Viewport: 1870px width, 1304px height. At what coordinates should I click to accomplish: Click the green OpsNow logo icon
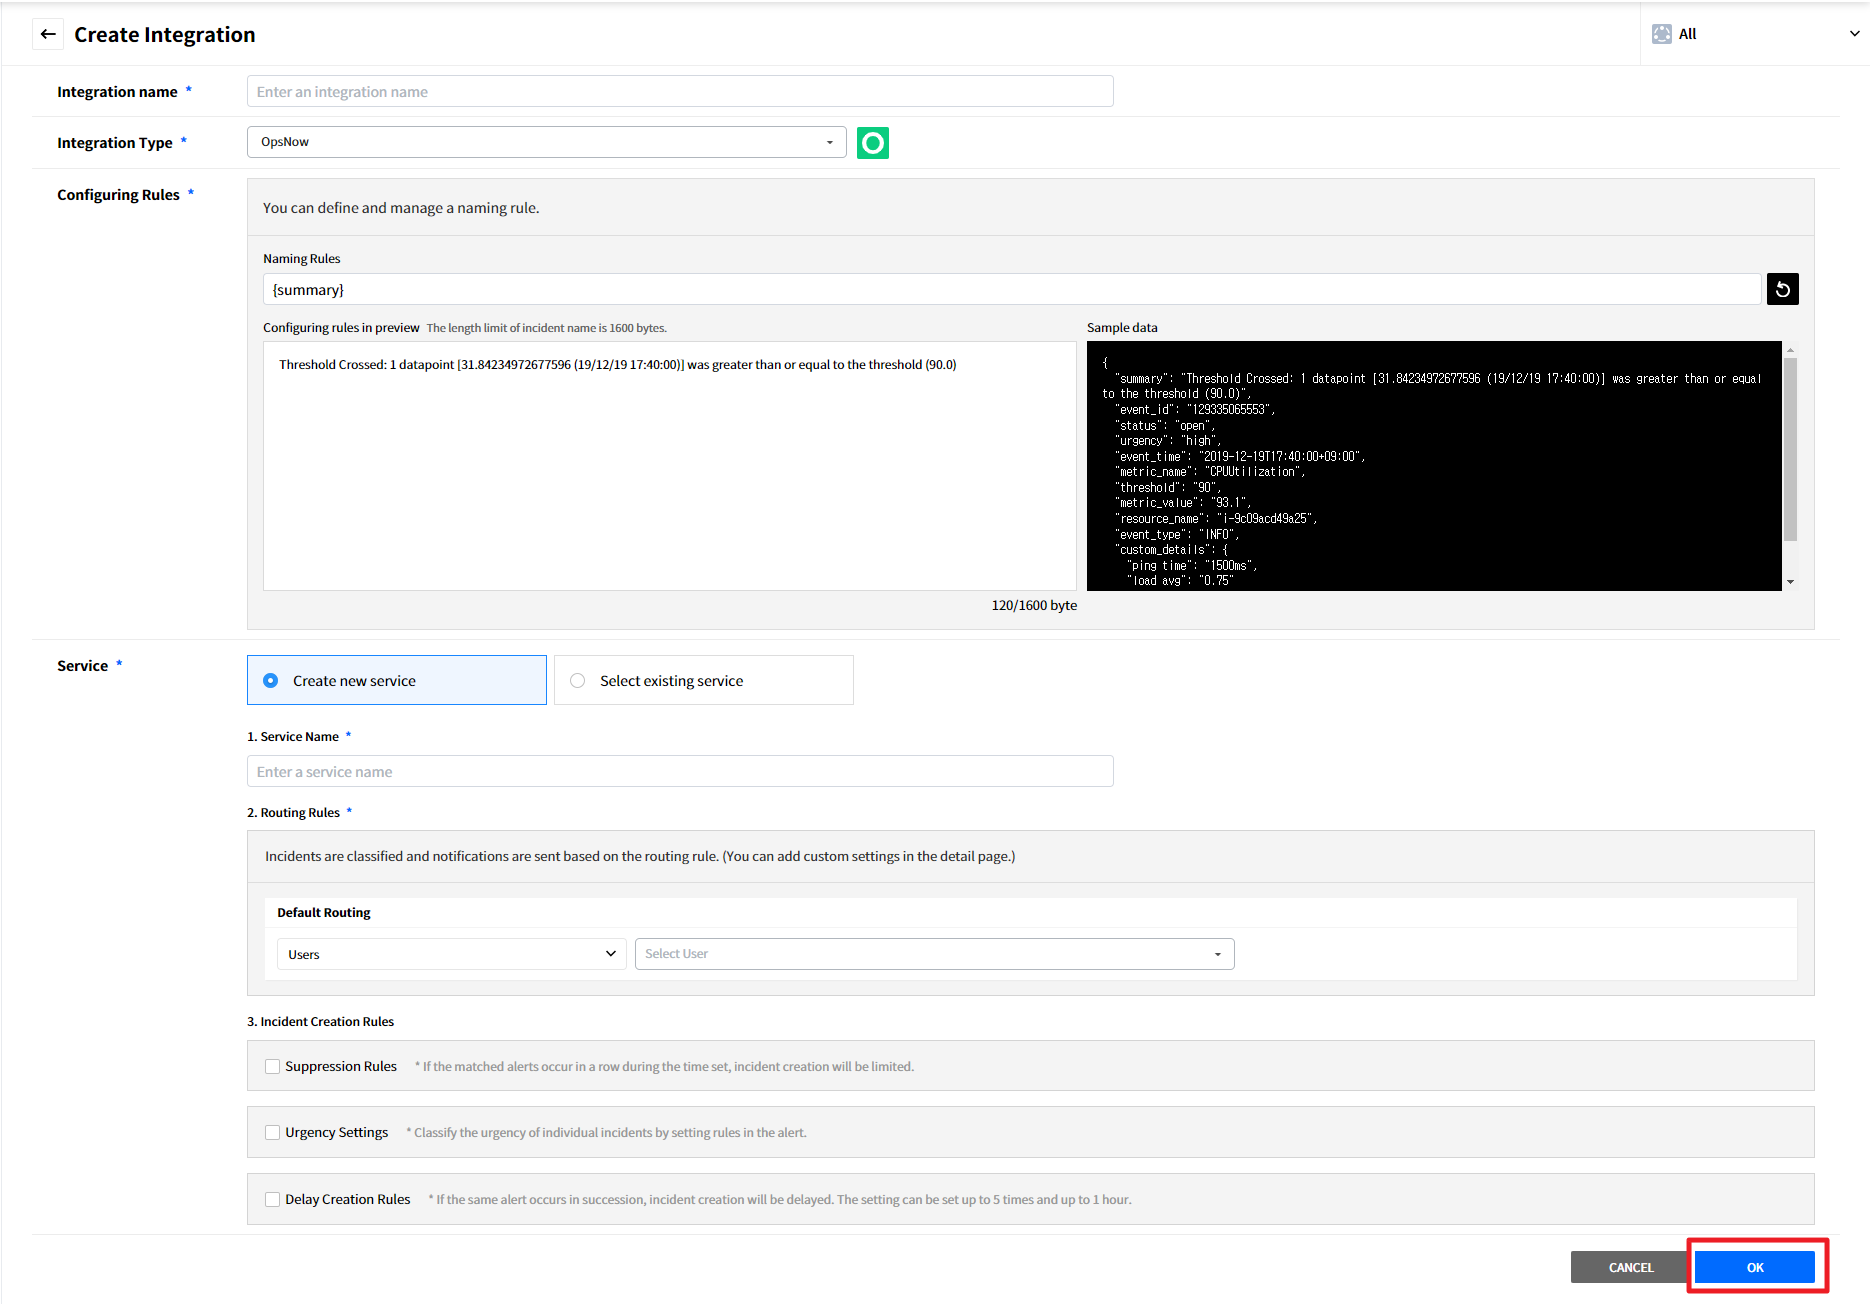tap(872, 143)
